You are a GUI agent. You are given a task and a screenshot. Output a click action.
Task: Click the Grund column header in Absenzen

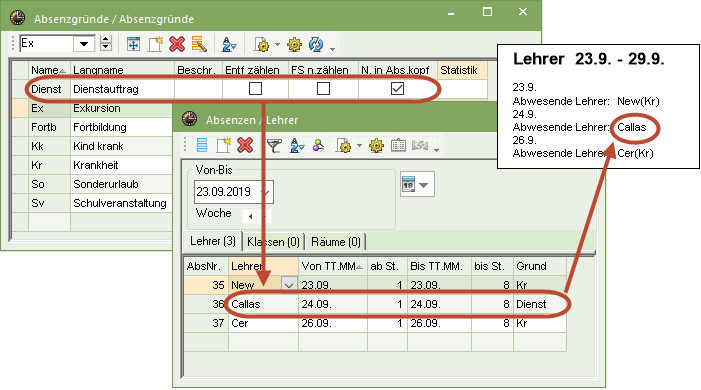[540, 266]
